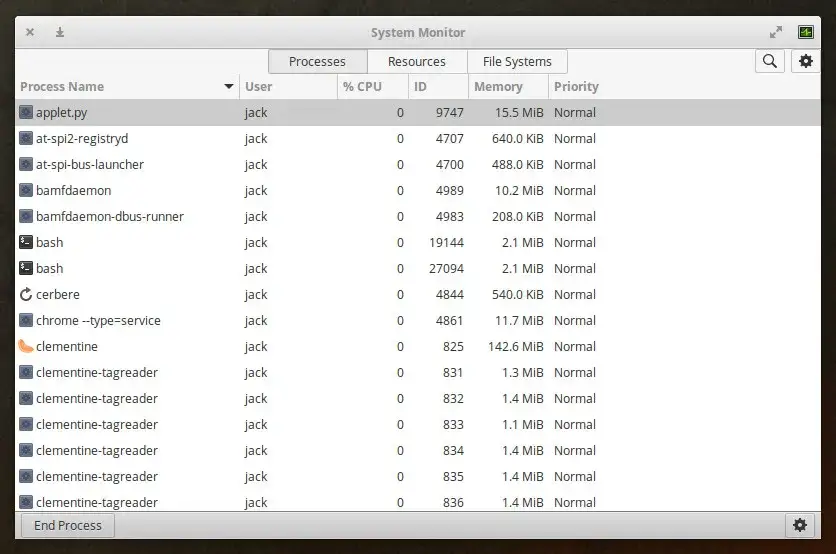The width and height of the screenshot is (836, 554).
Task: Click the clementine orange app icon
Action: coord(26,346)
